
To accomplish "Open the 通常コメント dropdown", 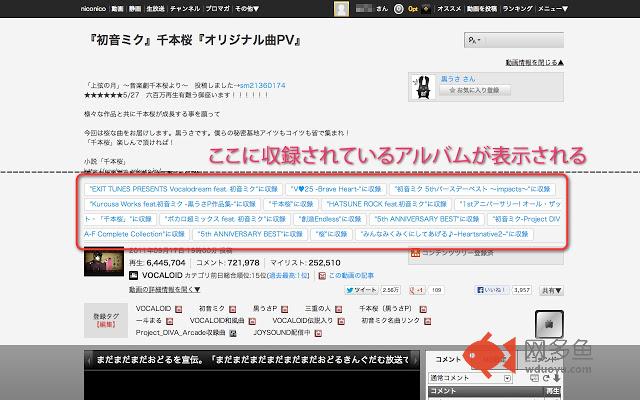I will tap(470, 378).
